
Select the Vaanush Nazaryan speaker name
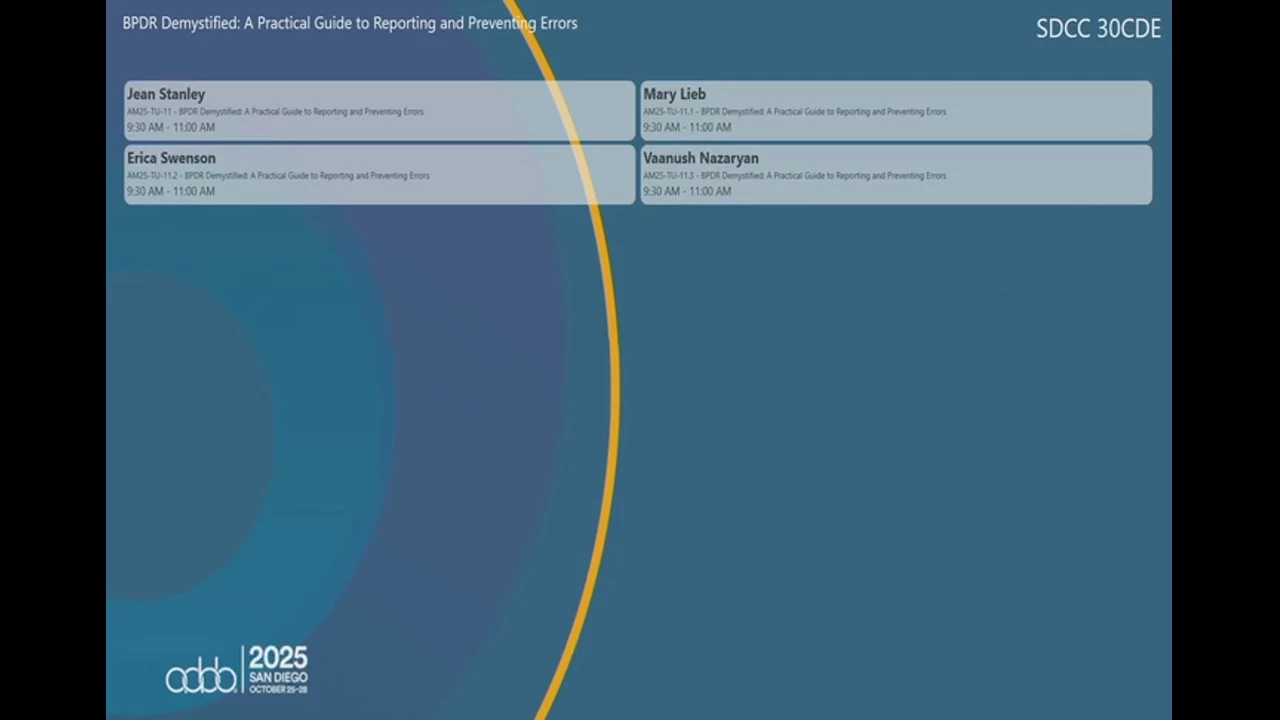[700, 158]
